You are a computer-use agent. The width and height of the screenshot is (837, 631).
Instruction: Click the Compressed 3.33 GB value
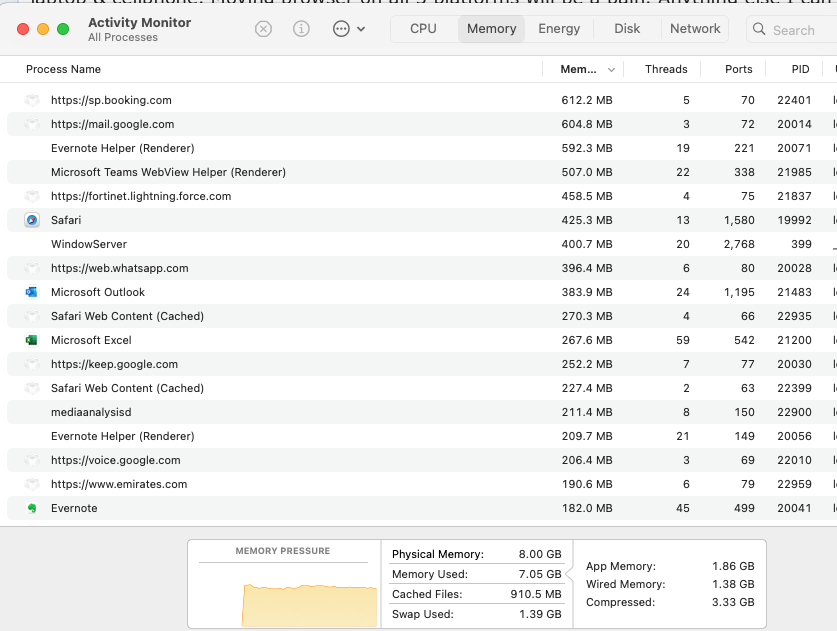733,602
